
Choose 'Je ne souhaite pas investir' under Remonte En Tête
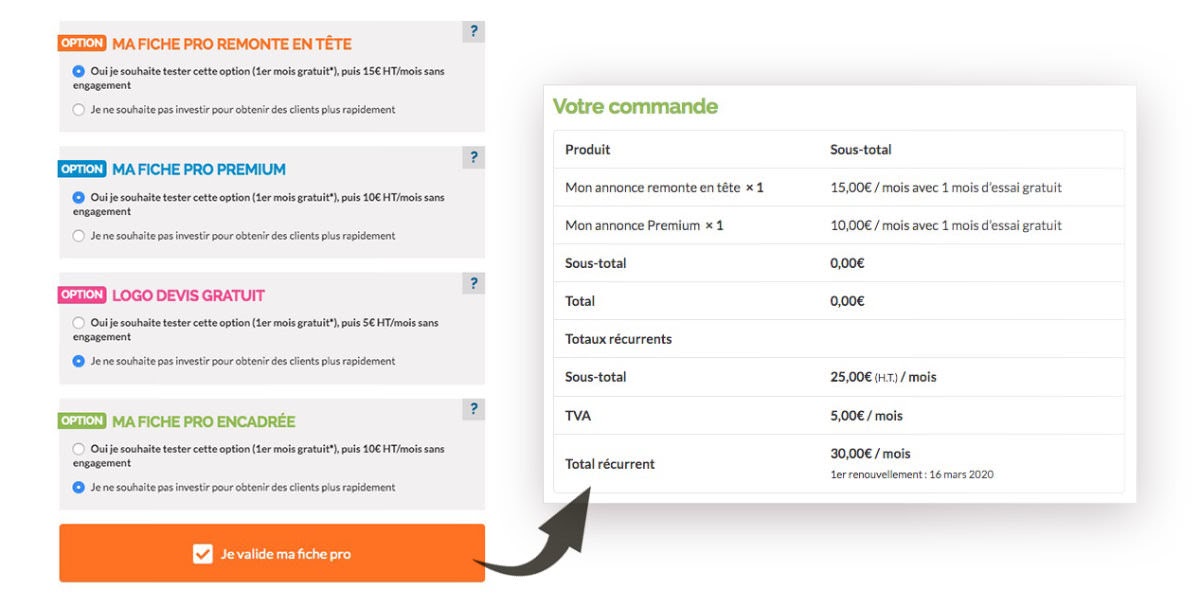tap(79, 109)
